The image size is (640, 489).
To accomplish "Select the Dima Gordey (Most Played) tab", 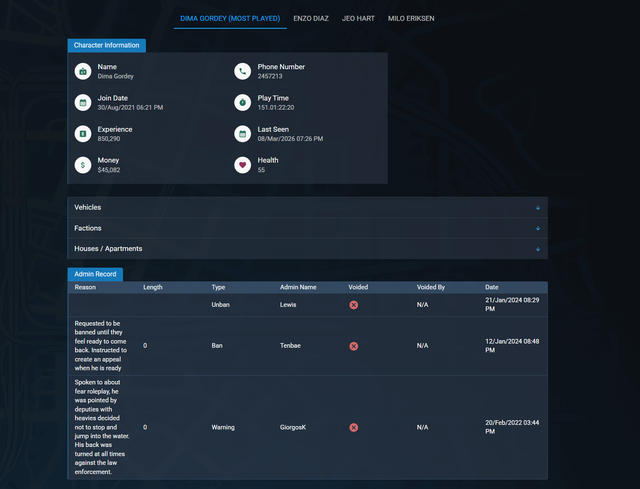I will pos(230,18).
